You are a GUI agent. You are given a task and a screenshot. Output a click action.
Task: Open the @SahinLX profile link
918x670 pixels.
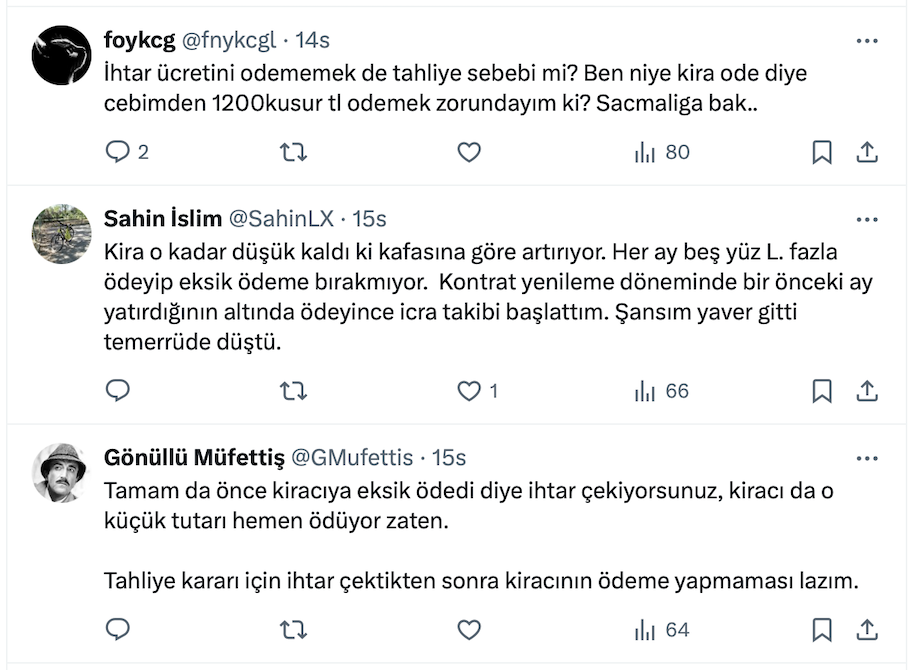click(x=282, y=218)
